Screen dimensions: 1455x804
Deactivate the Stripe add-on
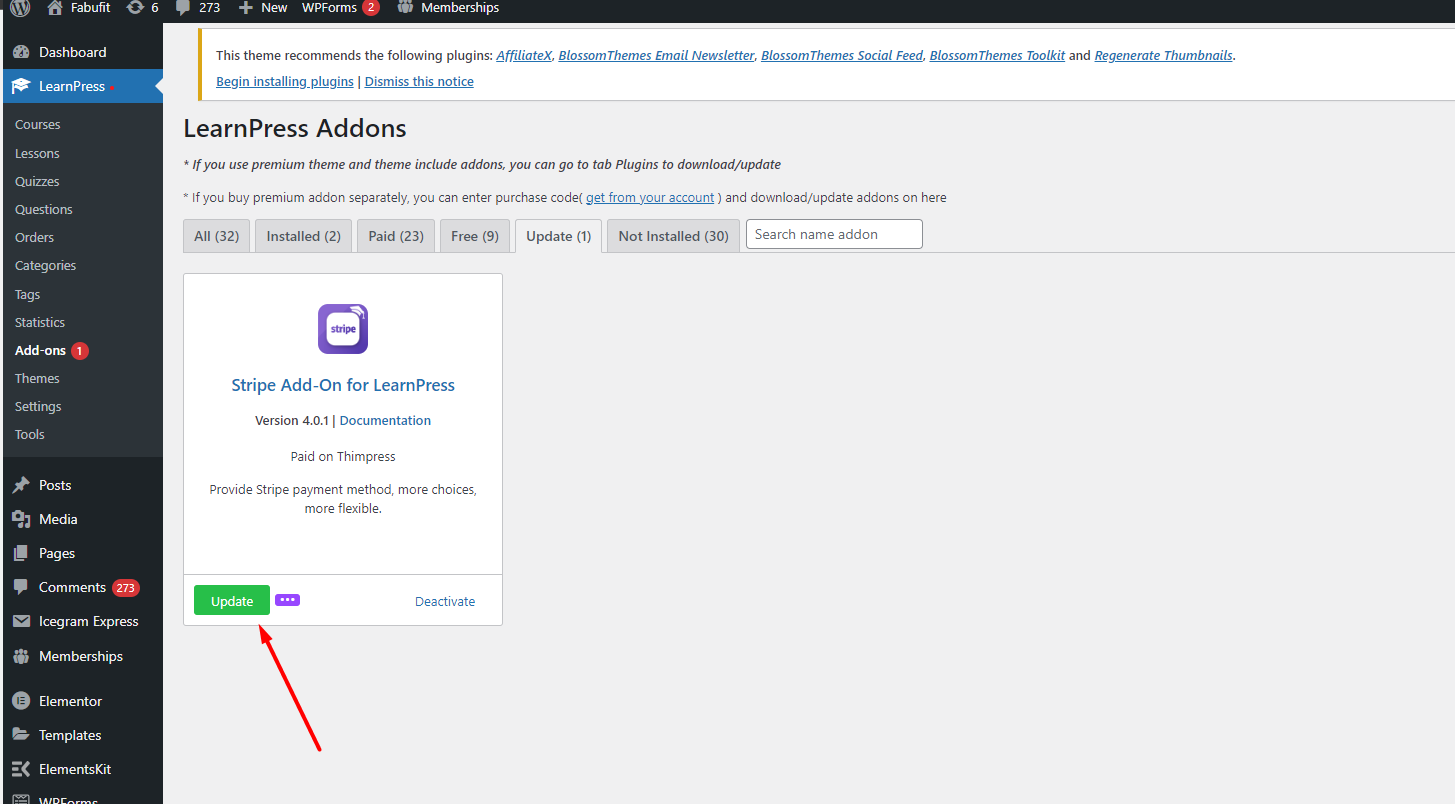click(445, 601)
